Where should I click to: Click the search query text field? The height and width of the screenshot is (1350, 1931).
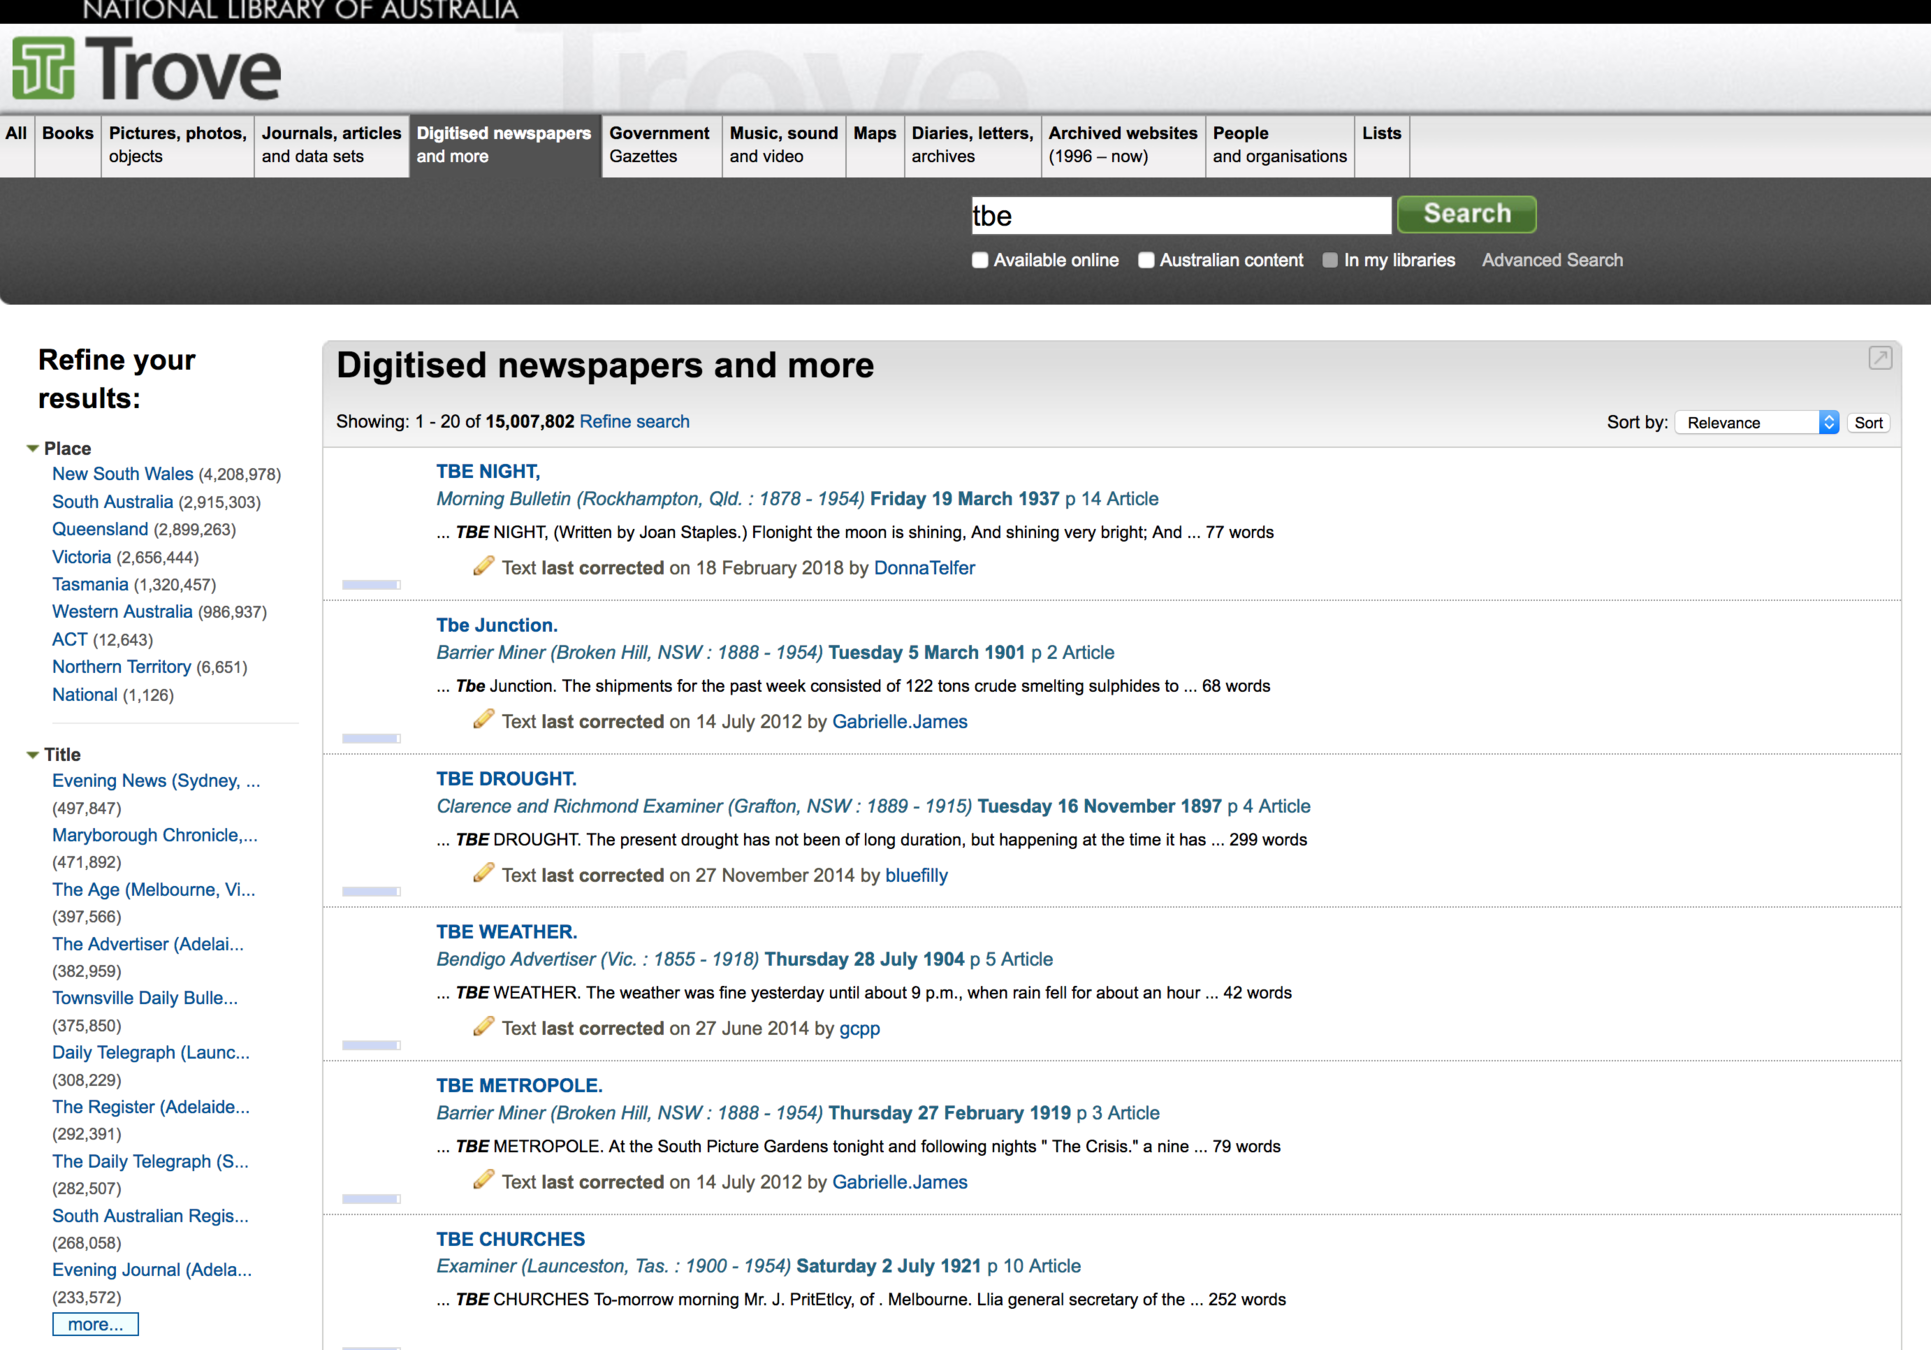click(x=1180, y=215)
